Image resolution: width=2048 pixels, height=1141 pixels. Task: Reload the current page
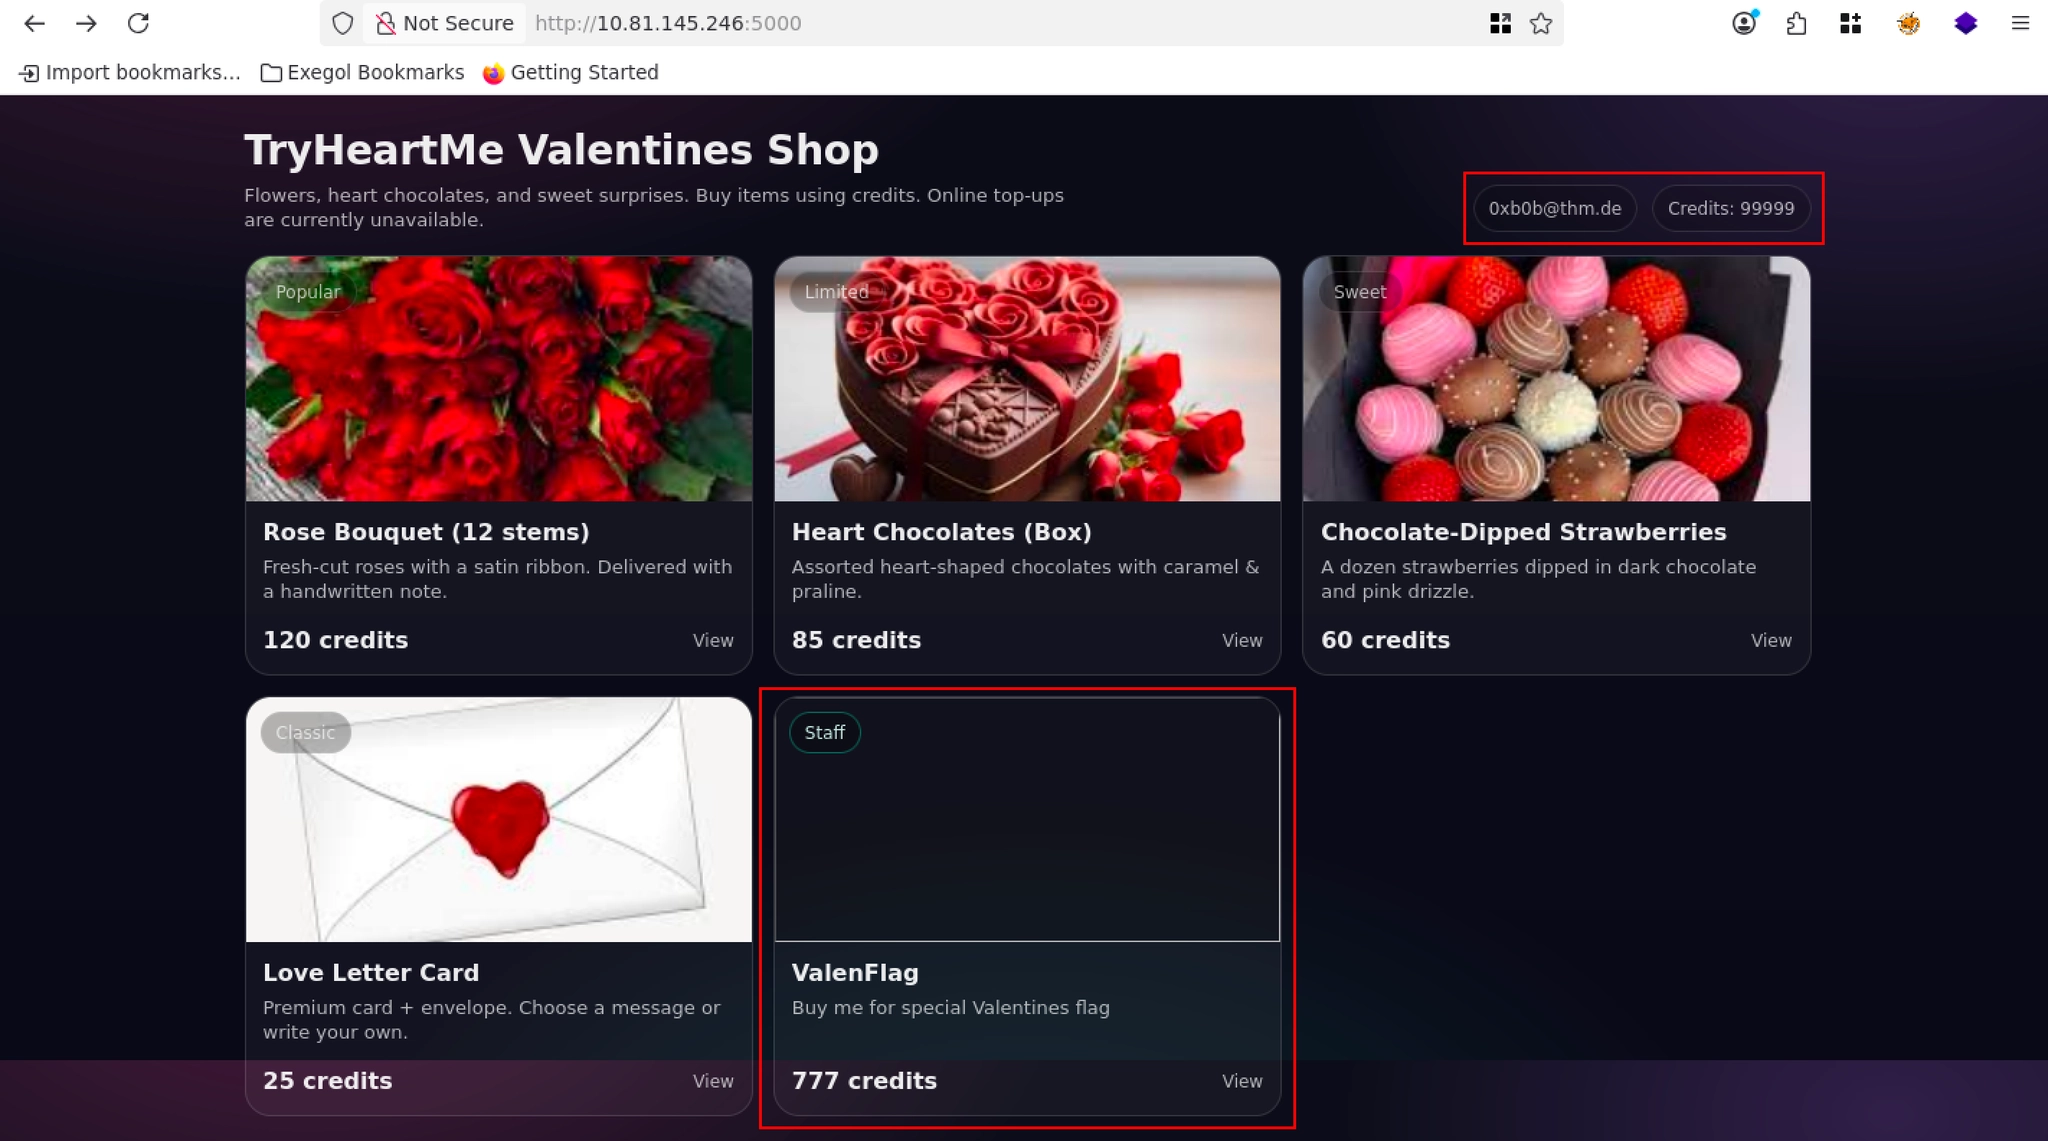tap(138, 23)
